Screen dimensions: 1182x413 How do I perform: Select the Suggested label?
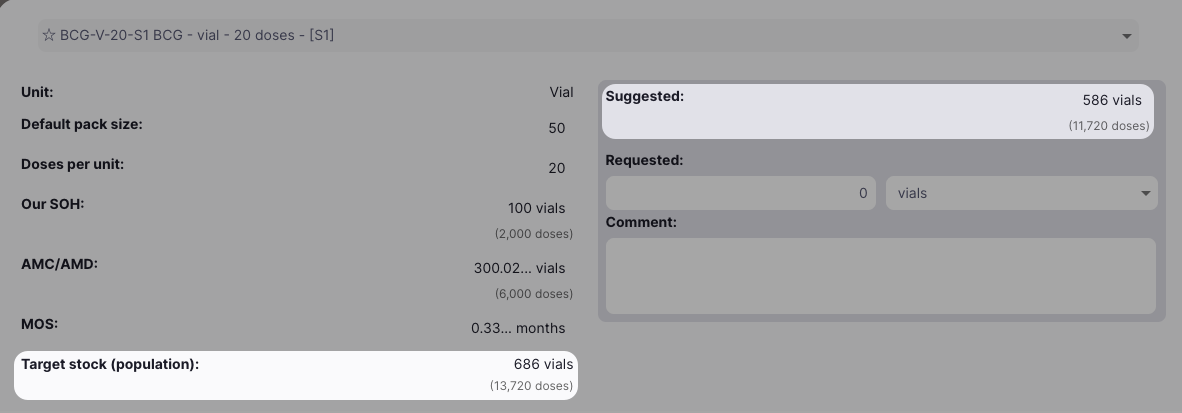645,97
